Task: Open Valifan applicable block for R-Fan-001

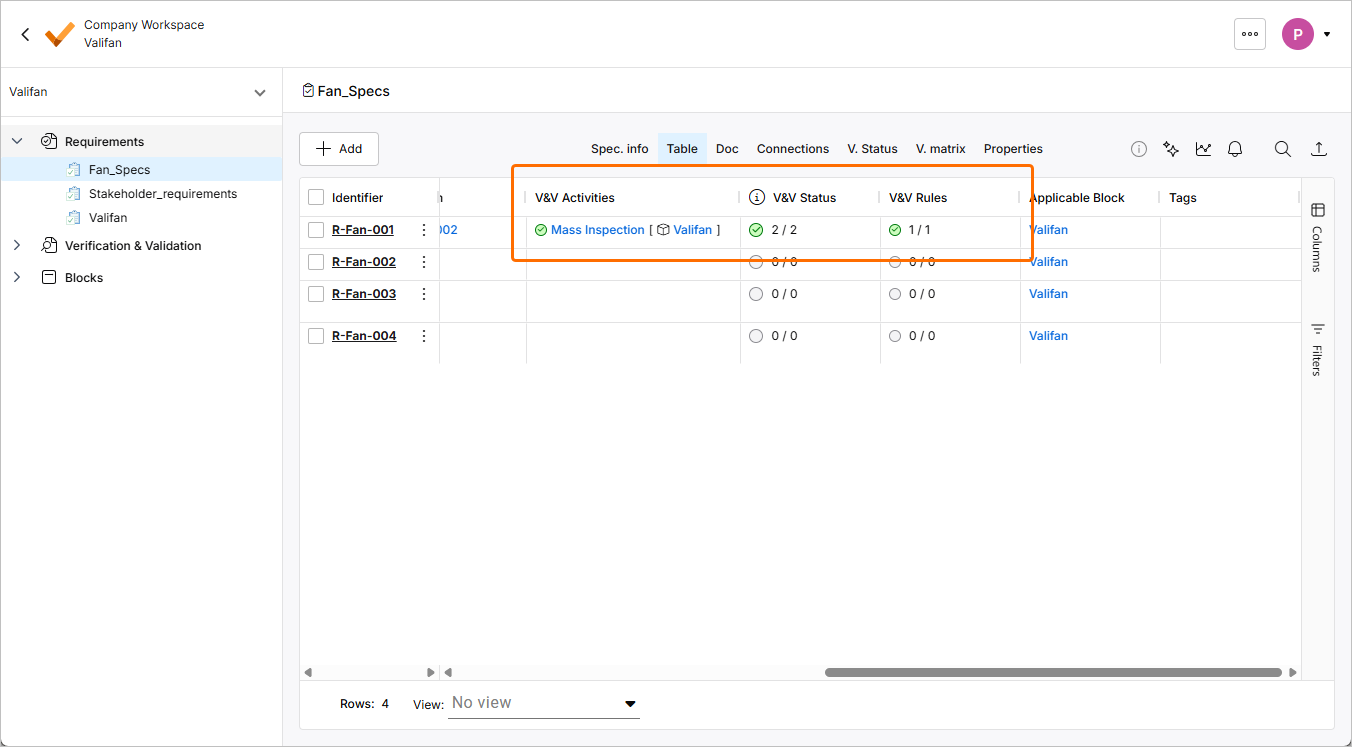Action: pyautogui.click(x=1048, y=230)
